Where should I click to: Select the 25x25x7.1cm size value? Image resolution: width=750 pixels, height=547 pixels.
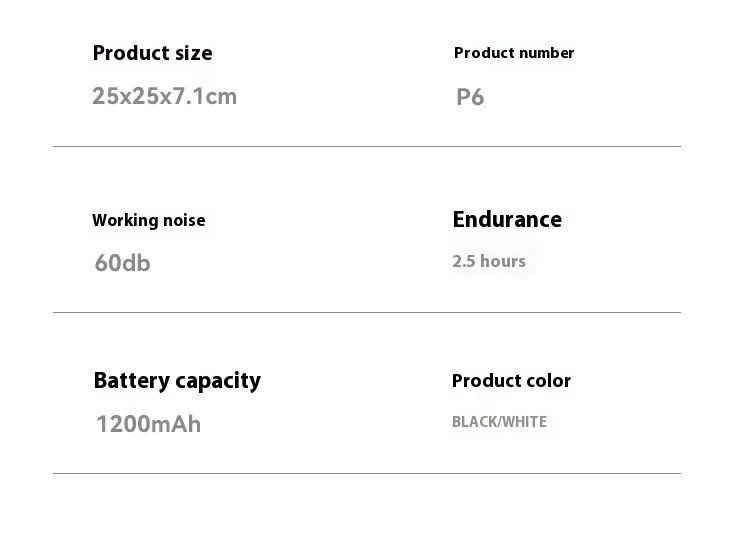click(164, 97)
